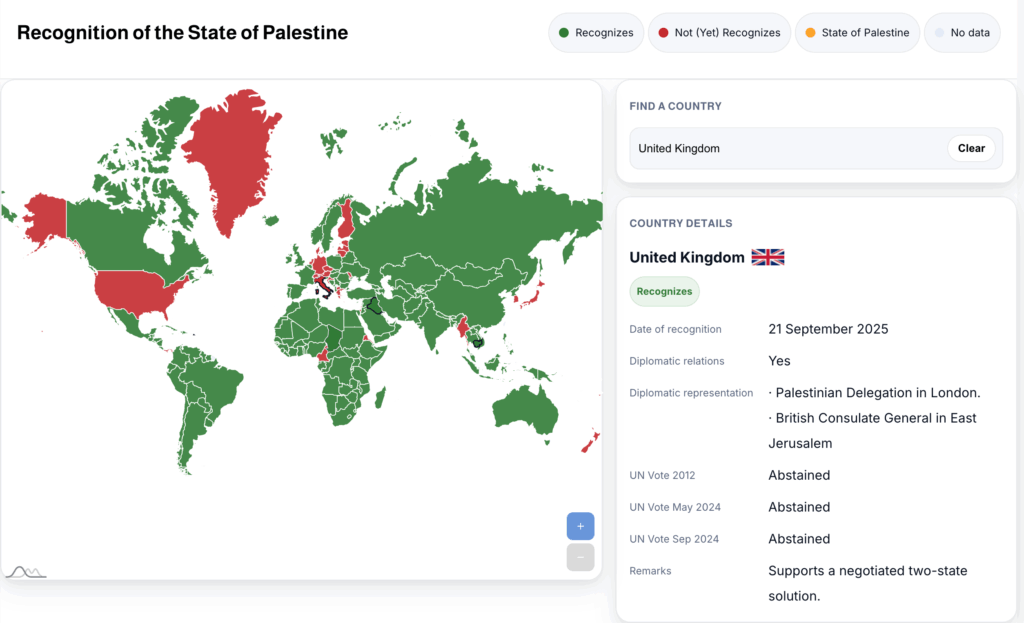
Task: Click the orange State of Palestine dot
Action: pos(810,33)
